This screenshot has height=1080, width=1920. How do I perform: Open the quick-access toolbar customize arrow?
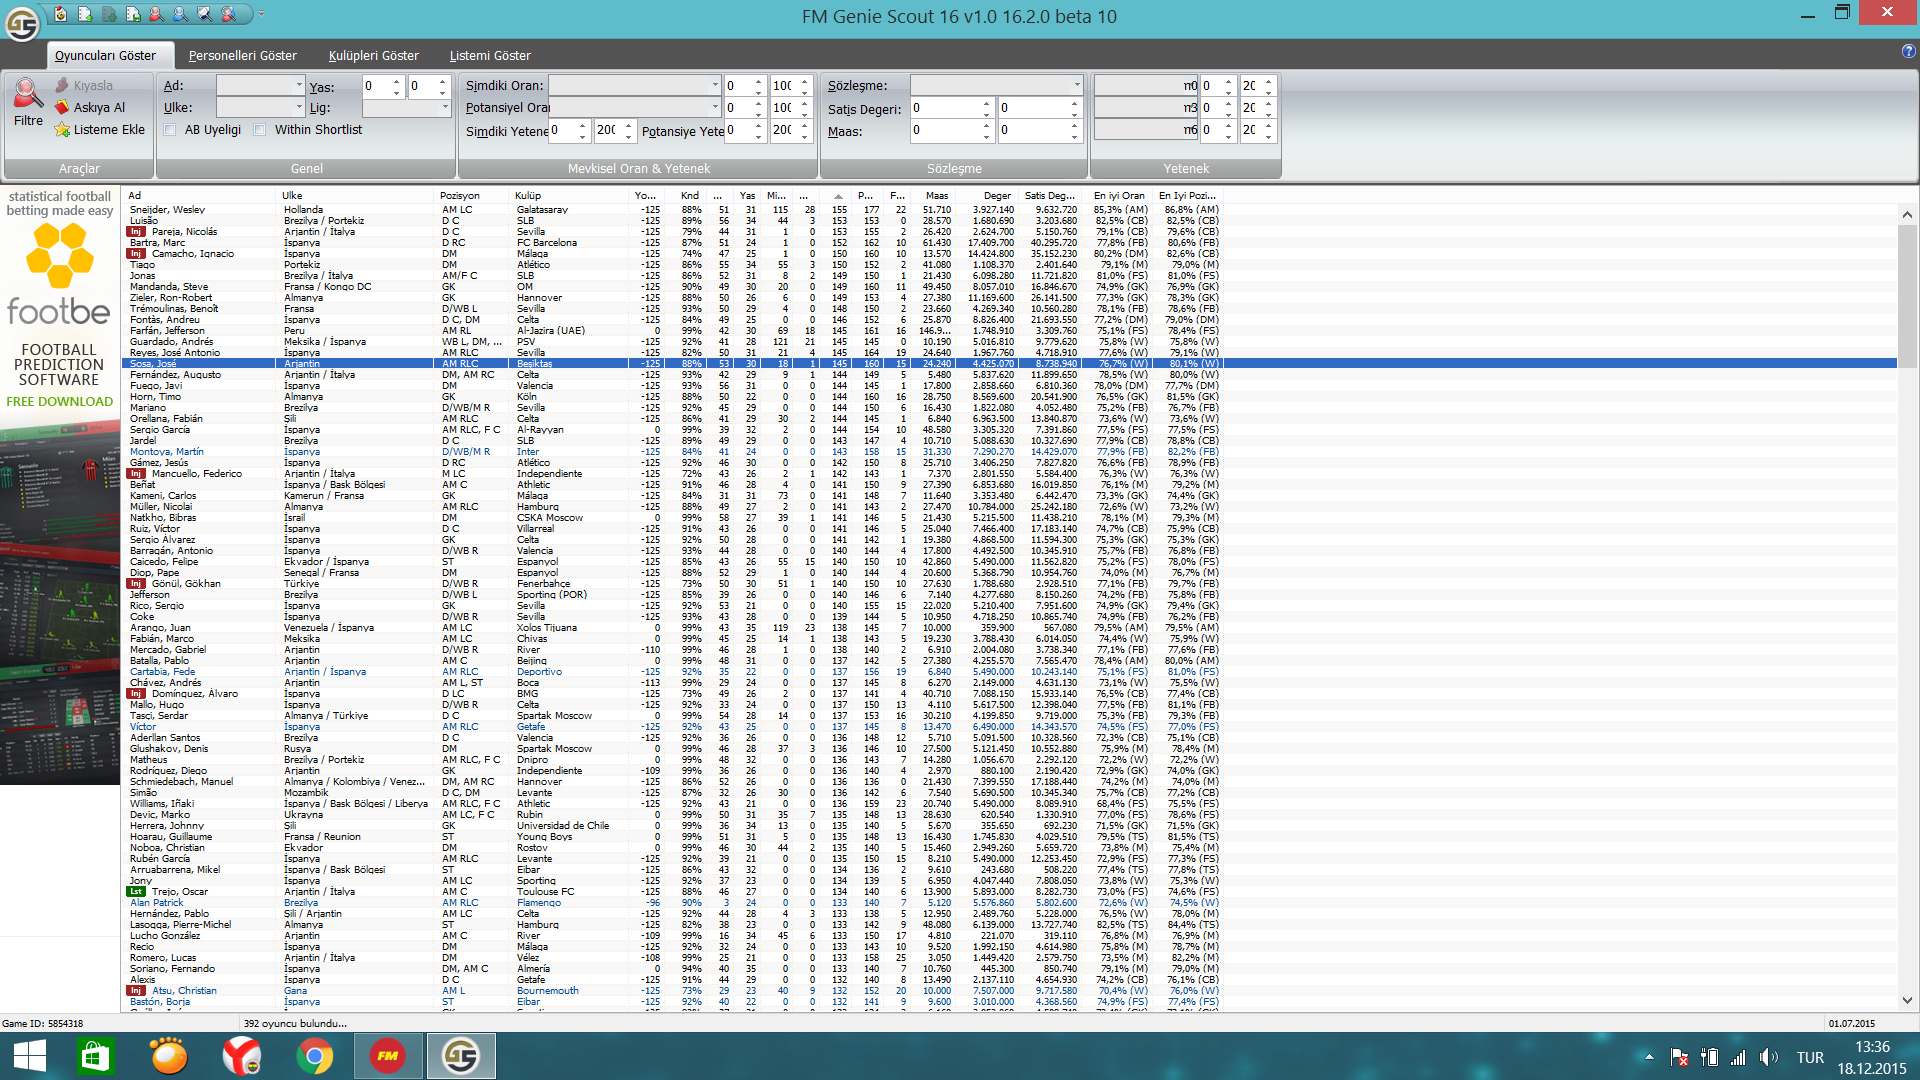click(262, 14)
